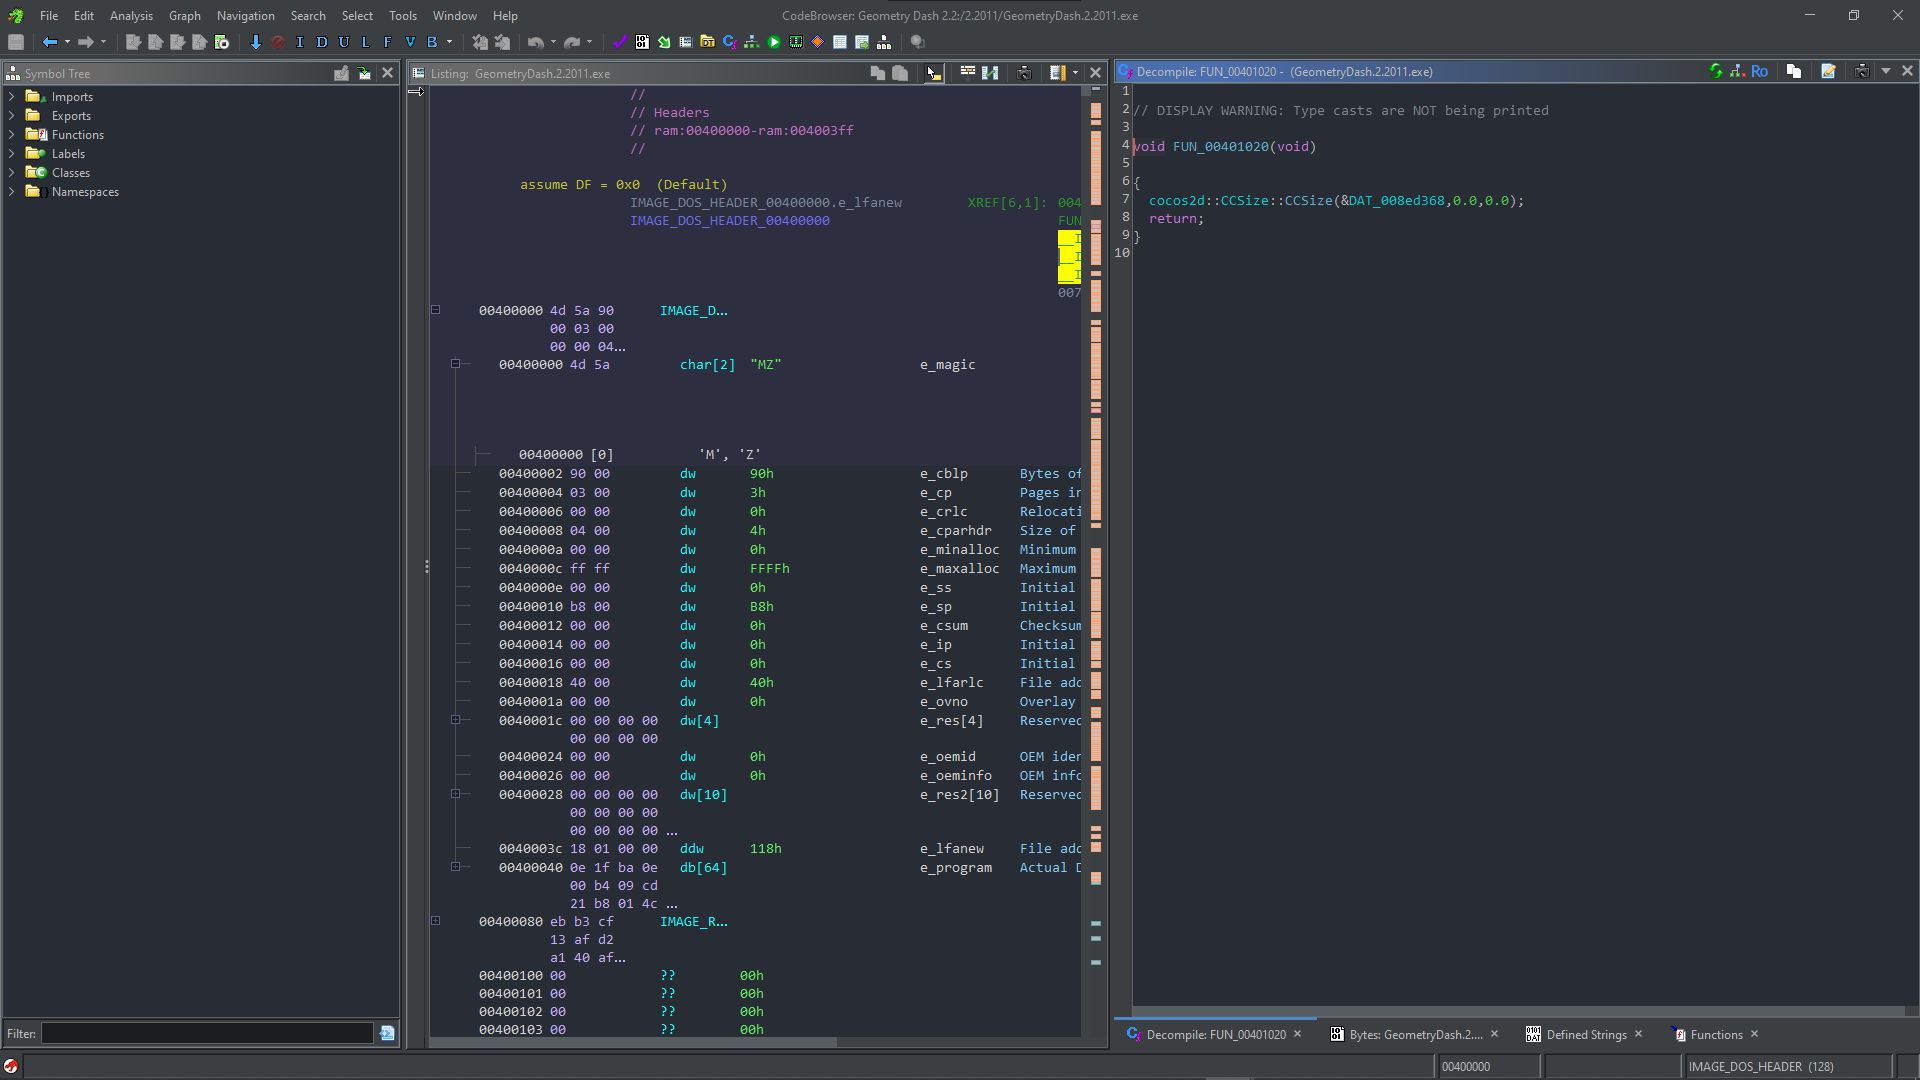
Task: Click the green play script icon
Action: pos(774,42)
